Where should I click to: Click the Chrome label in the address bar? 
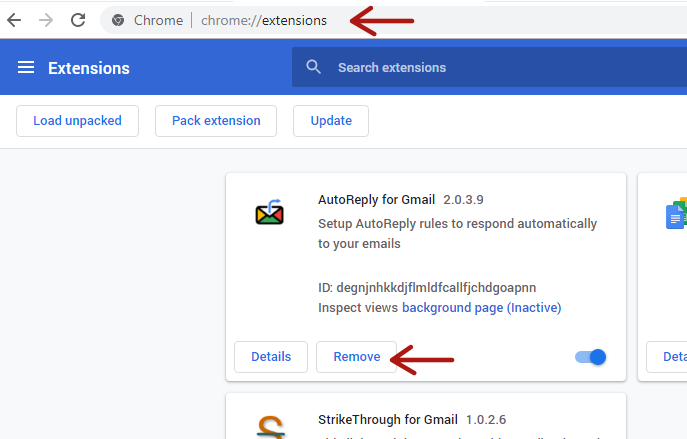click(x=158, y=20)
